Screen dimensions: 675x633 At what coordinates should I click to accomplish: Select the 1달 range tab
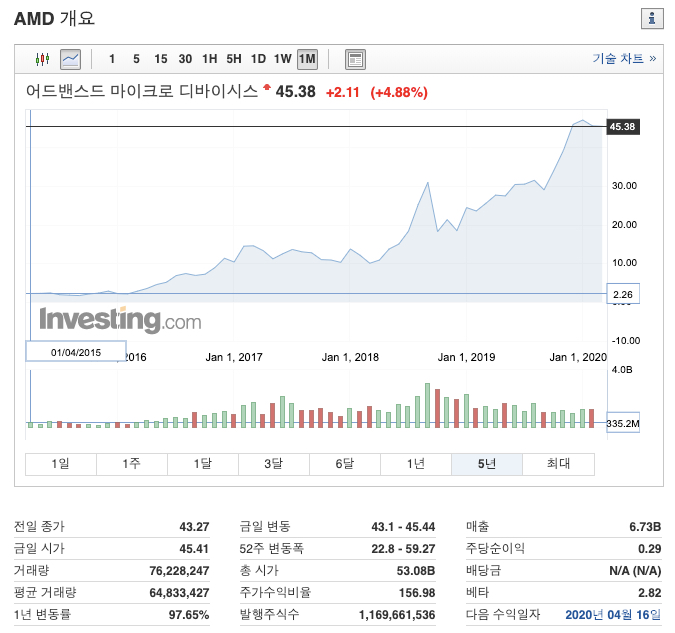(x=203, y=464)
